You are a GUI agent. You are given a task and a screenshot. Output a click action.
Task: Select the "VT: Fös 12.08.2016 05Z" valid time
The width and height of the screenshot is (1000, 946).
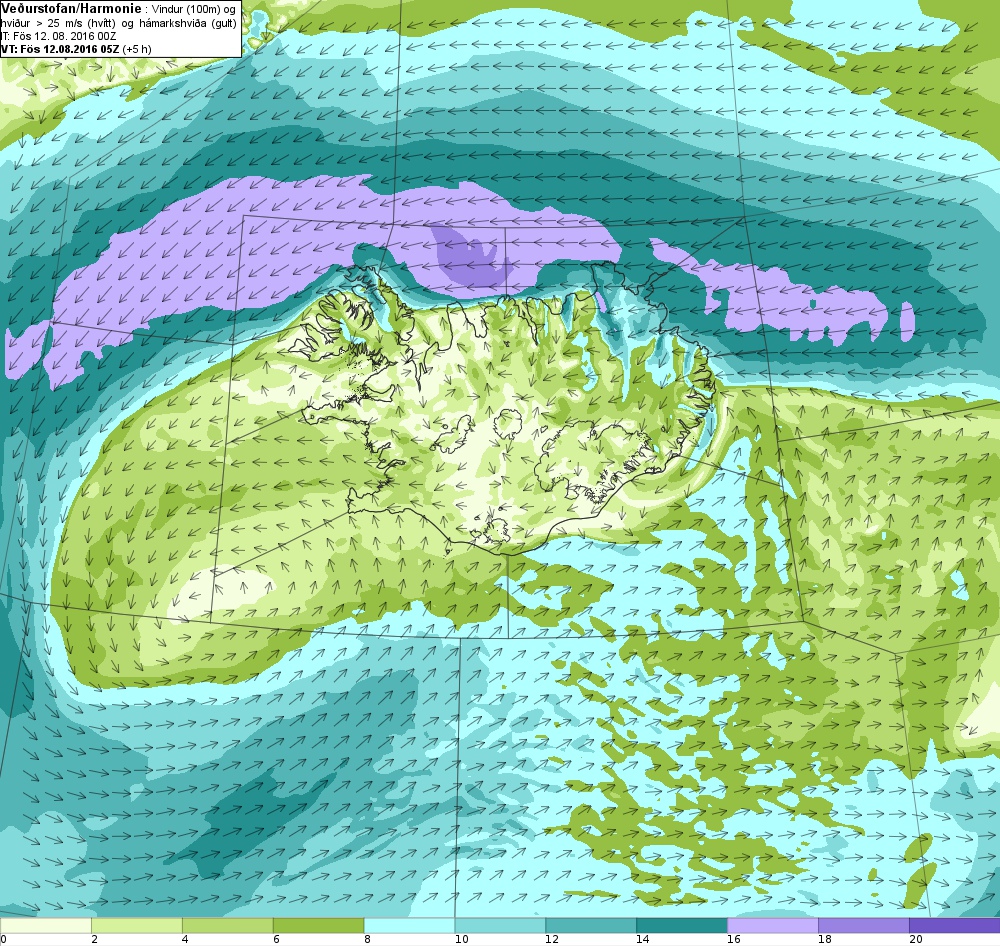(60, 48)
